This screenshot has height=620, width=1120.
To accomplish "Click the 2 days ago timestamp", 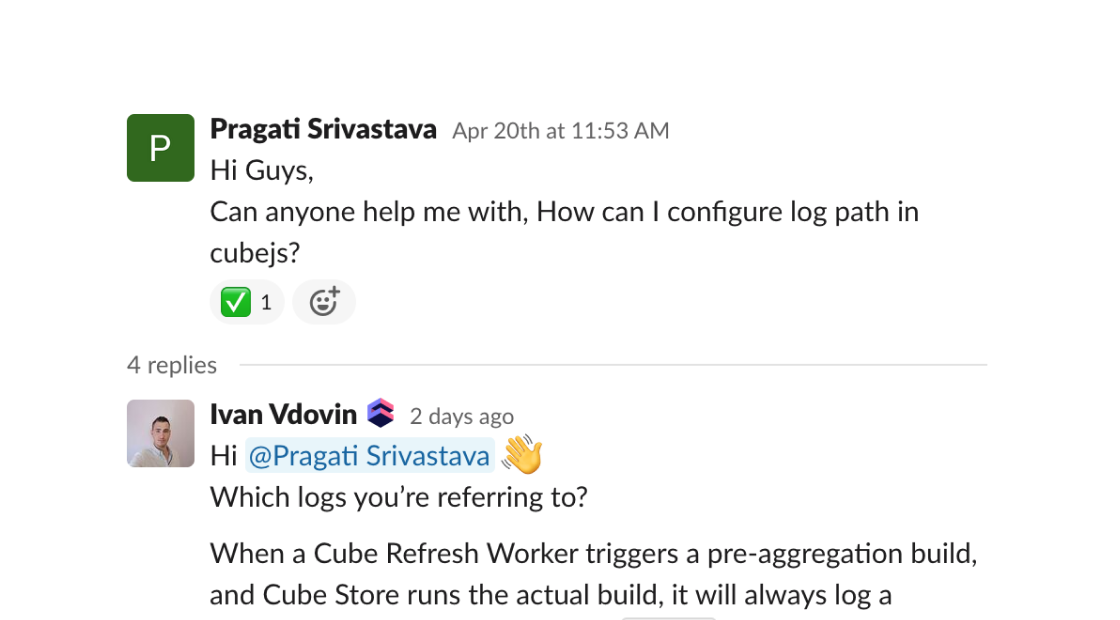I will click(461, 416).
